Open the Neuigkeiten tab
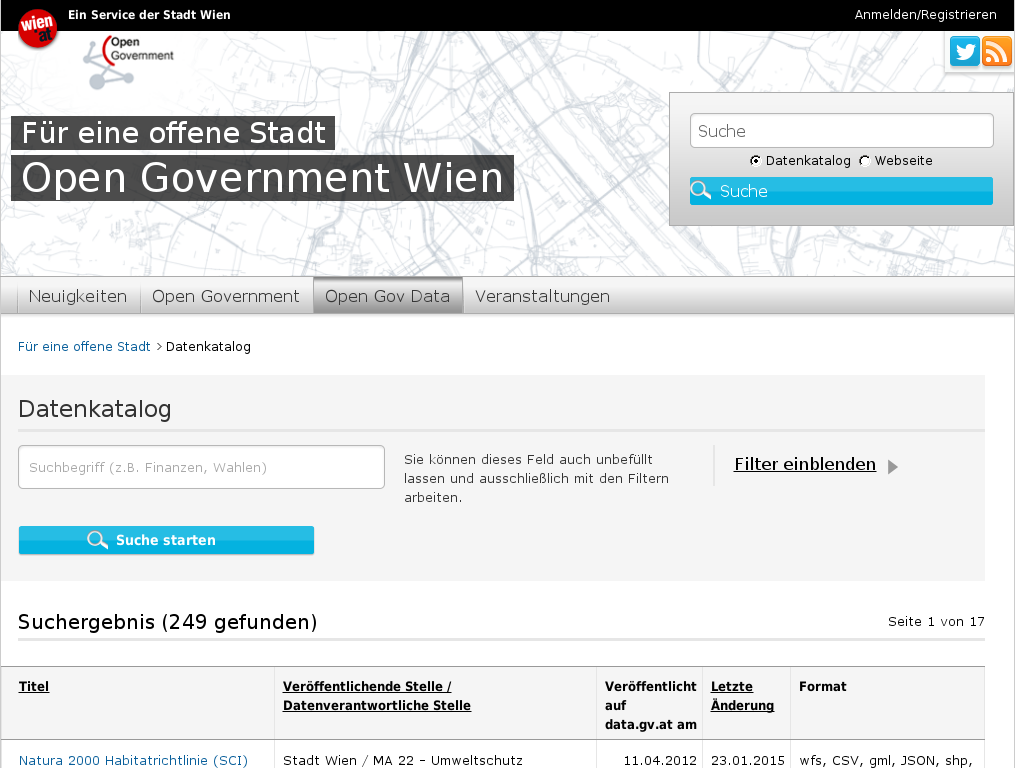1024x768 pixels. coord(78,296)
